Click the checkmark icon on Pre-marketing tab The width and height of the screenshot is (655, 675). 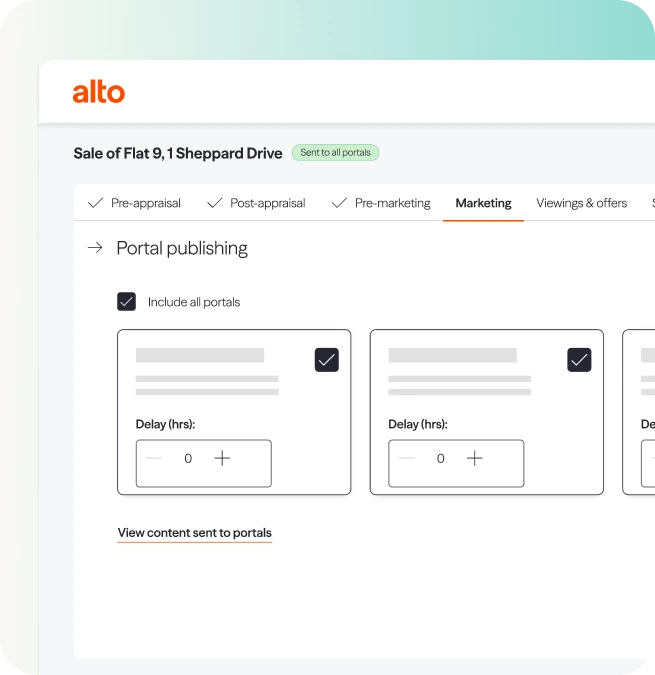point(339,203)
